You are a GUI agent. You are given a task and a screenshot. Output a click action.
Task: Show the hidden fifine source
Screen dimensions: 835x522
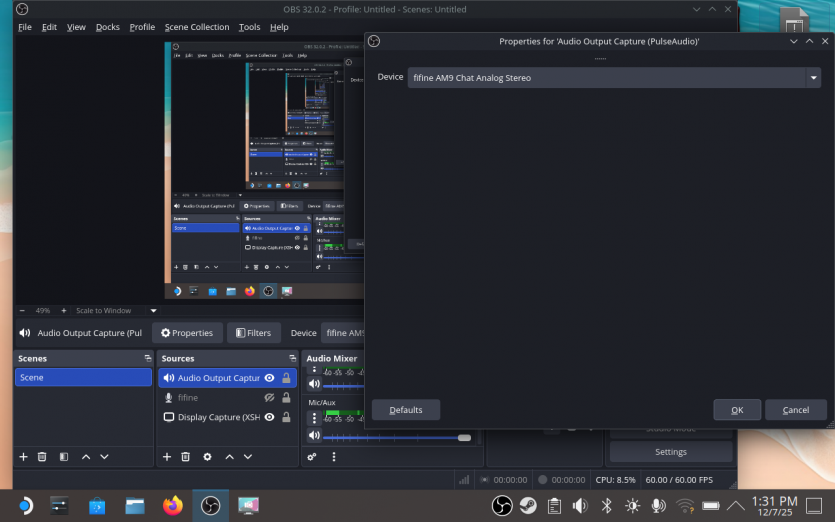pos(269,398)
